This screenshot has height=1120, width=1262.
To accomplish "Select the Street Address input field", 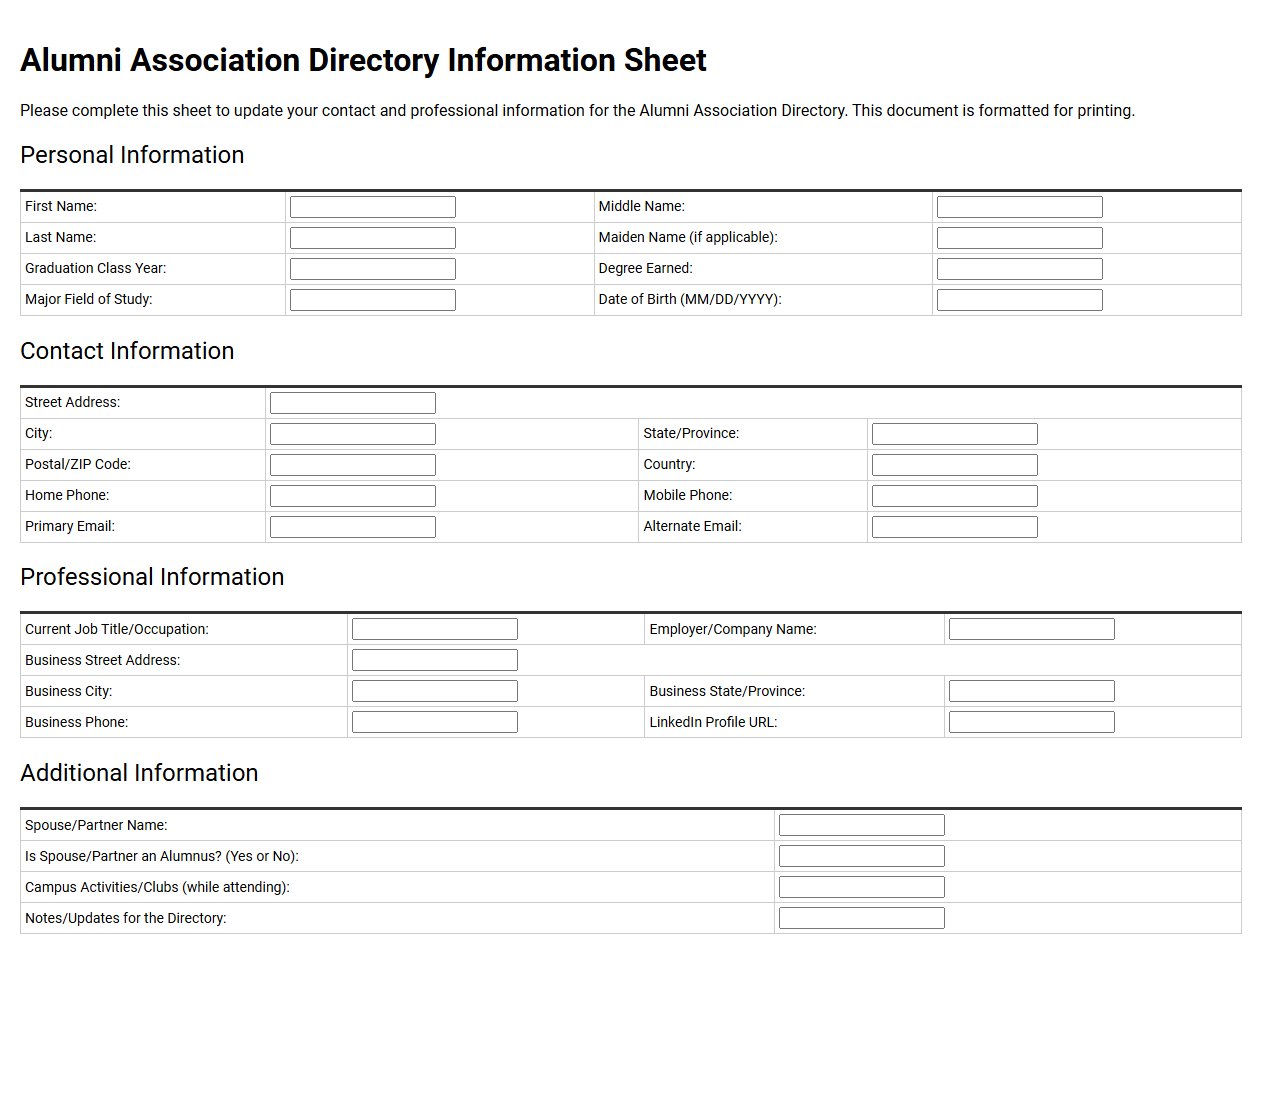I will pyautogui.click(x=353, y=403).
